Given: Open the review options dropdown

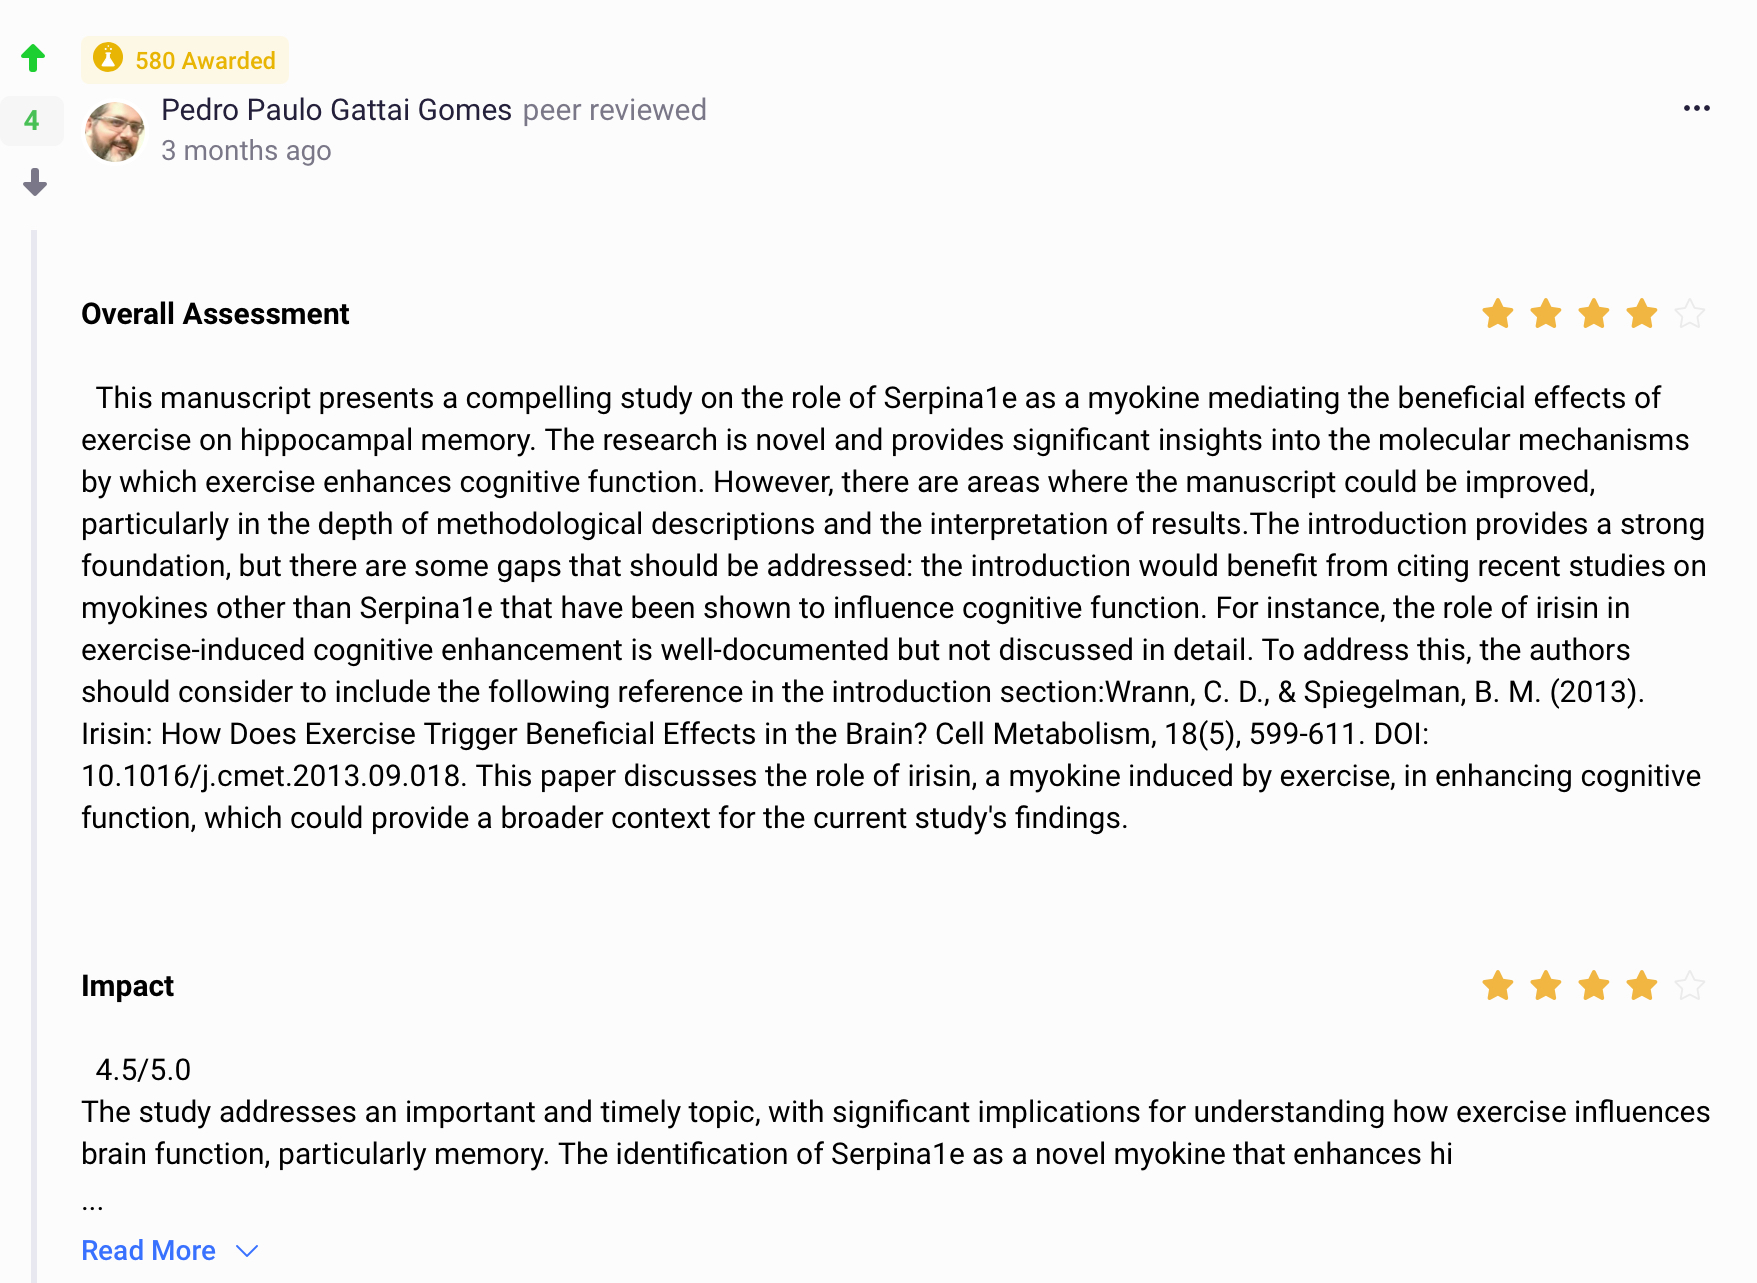Looking at the screenshot, I should coord(1697,108).
